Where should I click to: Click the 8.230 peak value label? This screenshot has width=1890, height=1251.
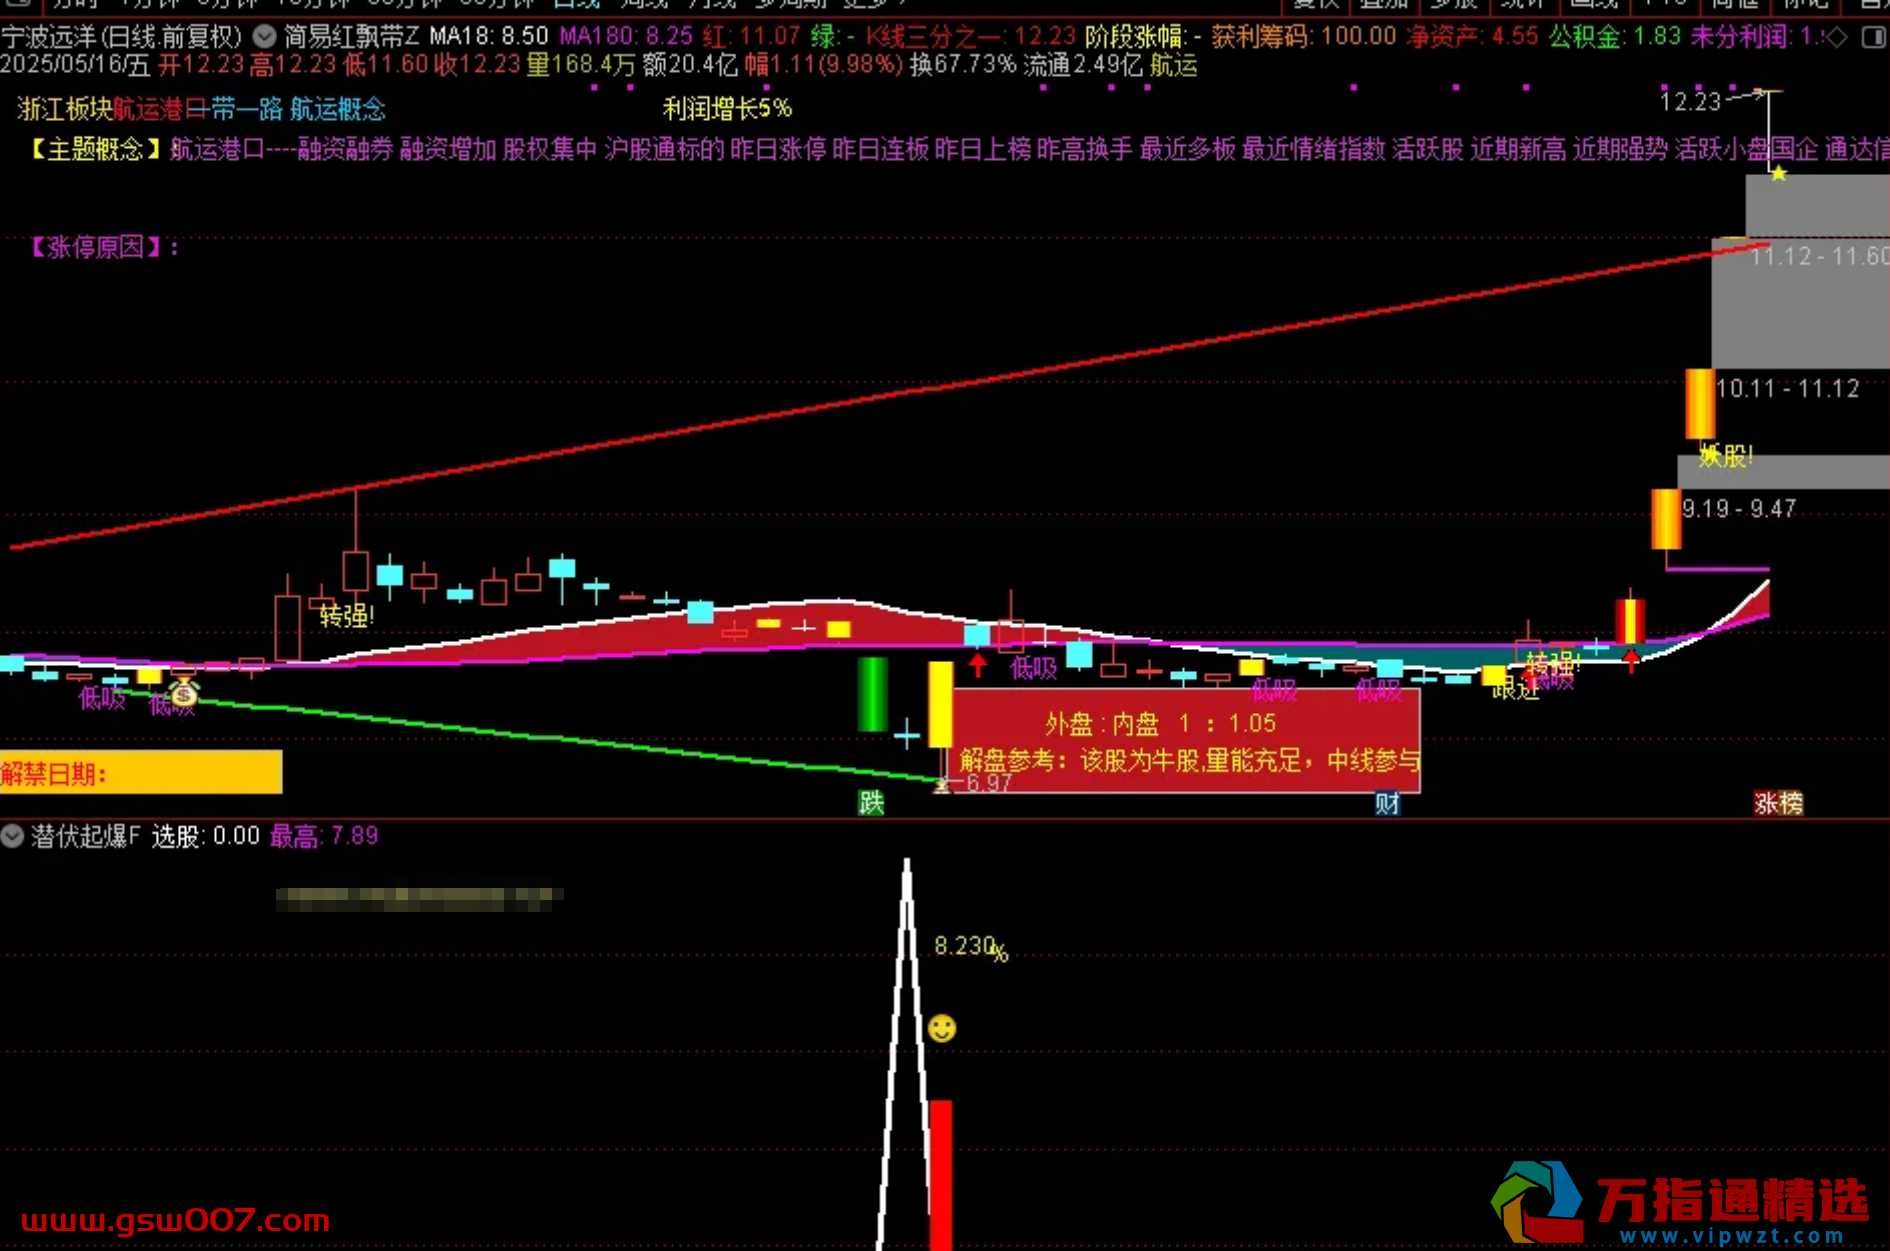971,946
